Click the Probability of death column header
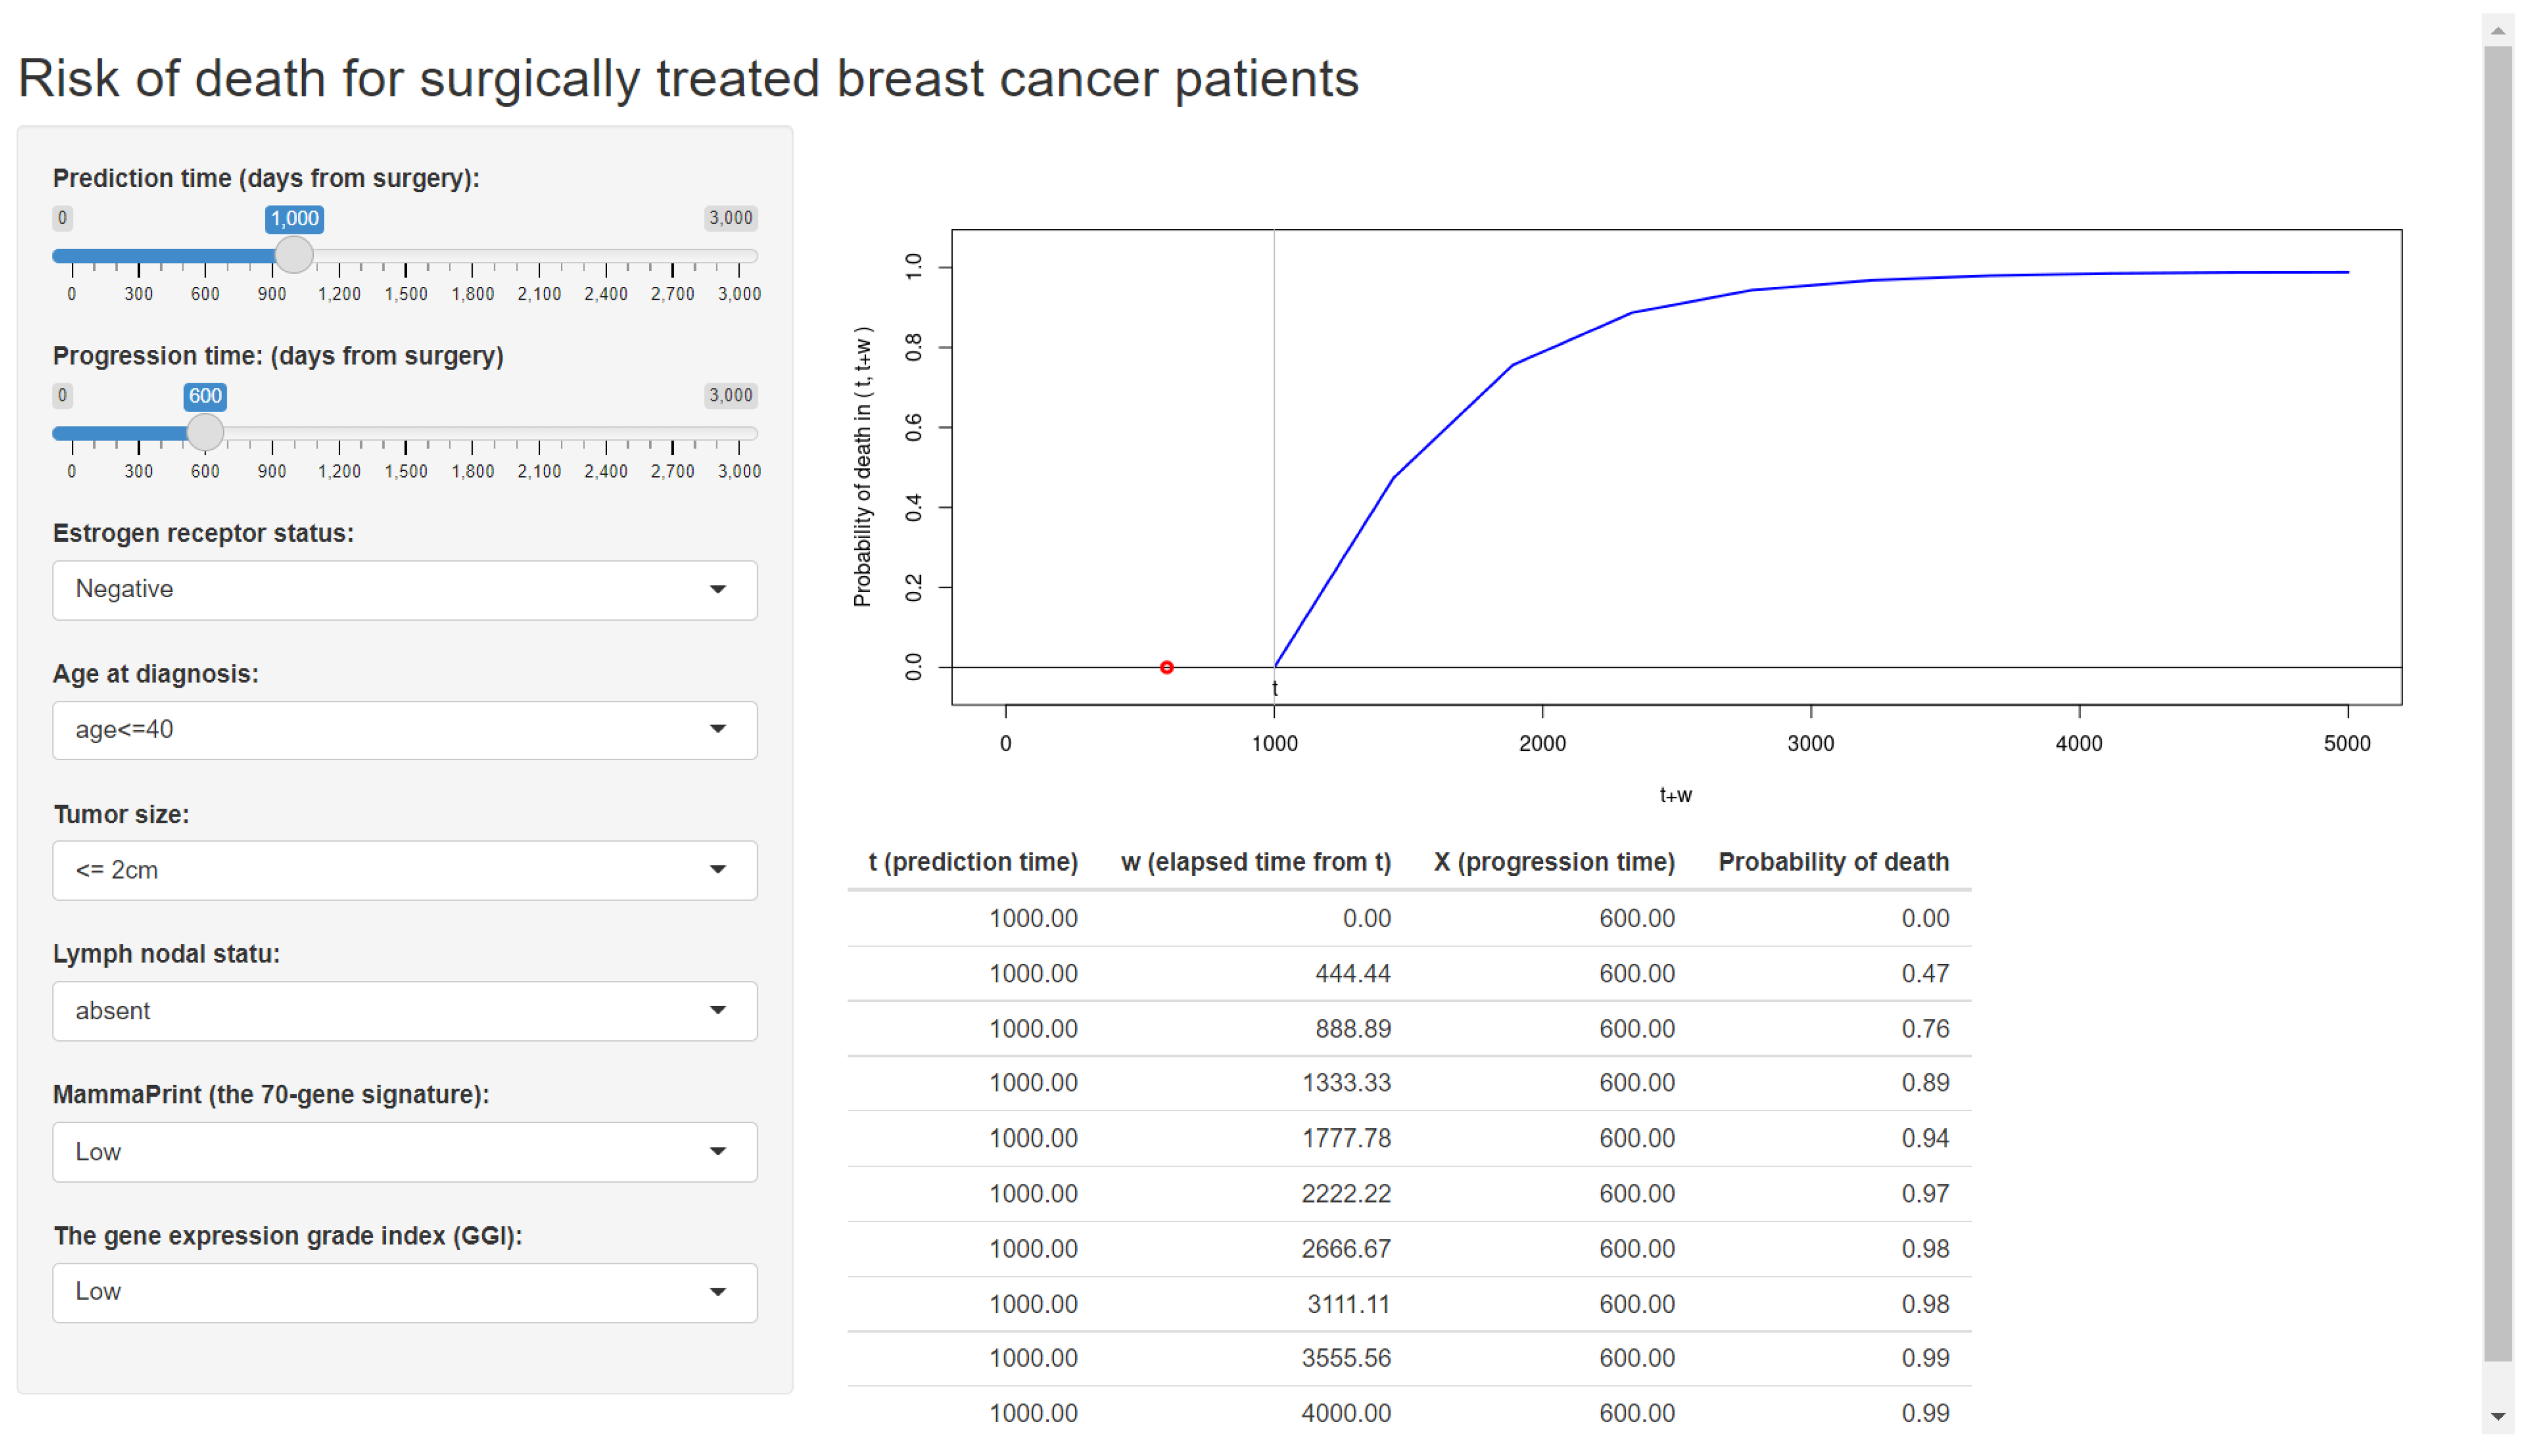The height and width of the screenshot is (1456, 2531). click(x=1832, y=862)
